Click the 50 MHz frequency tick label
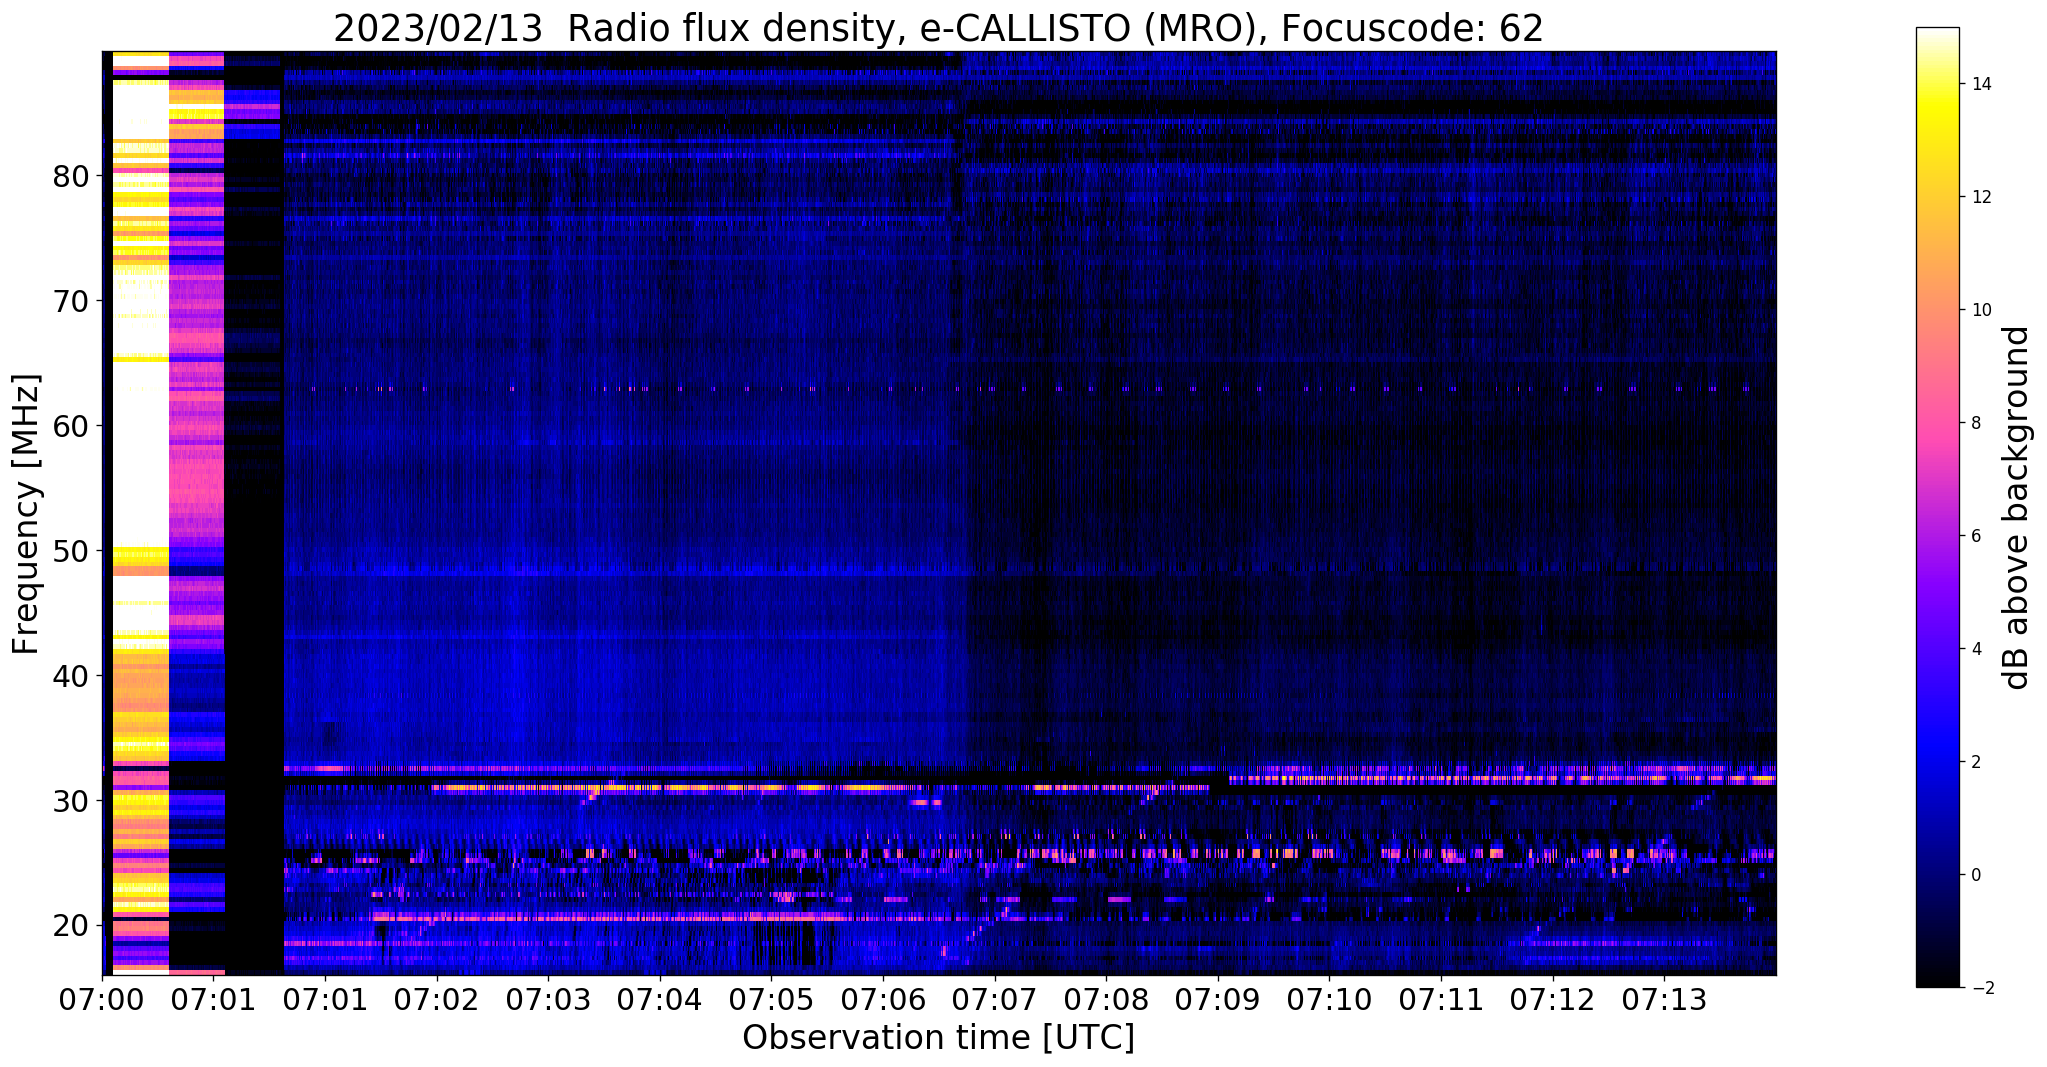This screenshot has width=2047, height=1067. (x=70, y=551)
